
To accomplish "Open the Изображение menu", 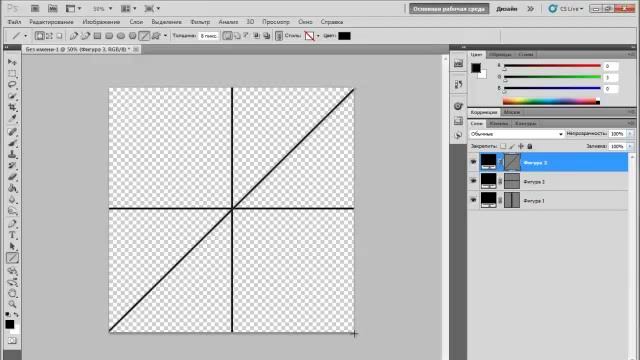I will [101, 22].
